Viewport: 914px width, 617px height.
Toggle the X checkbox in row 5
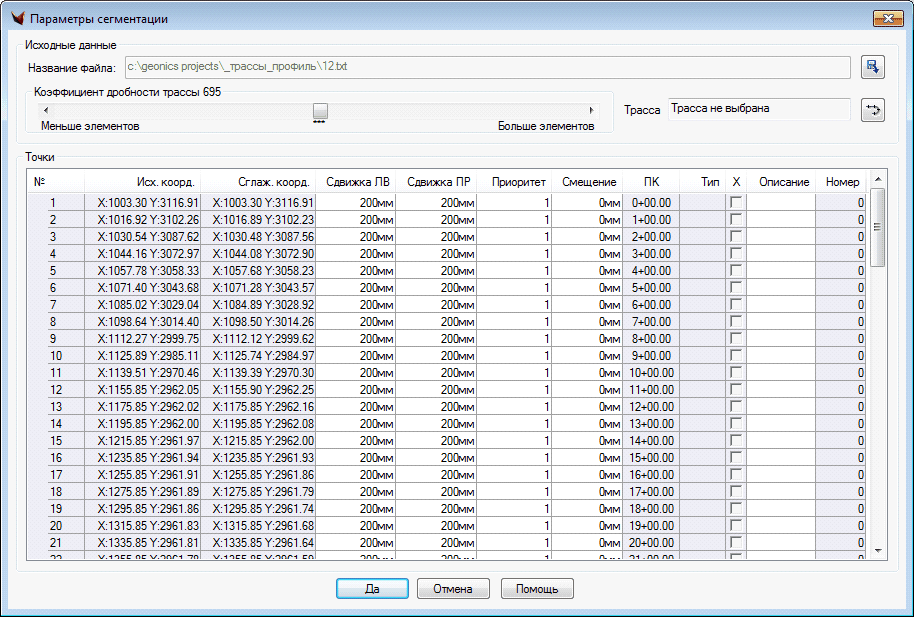coord(736,270)
